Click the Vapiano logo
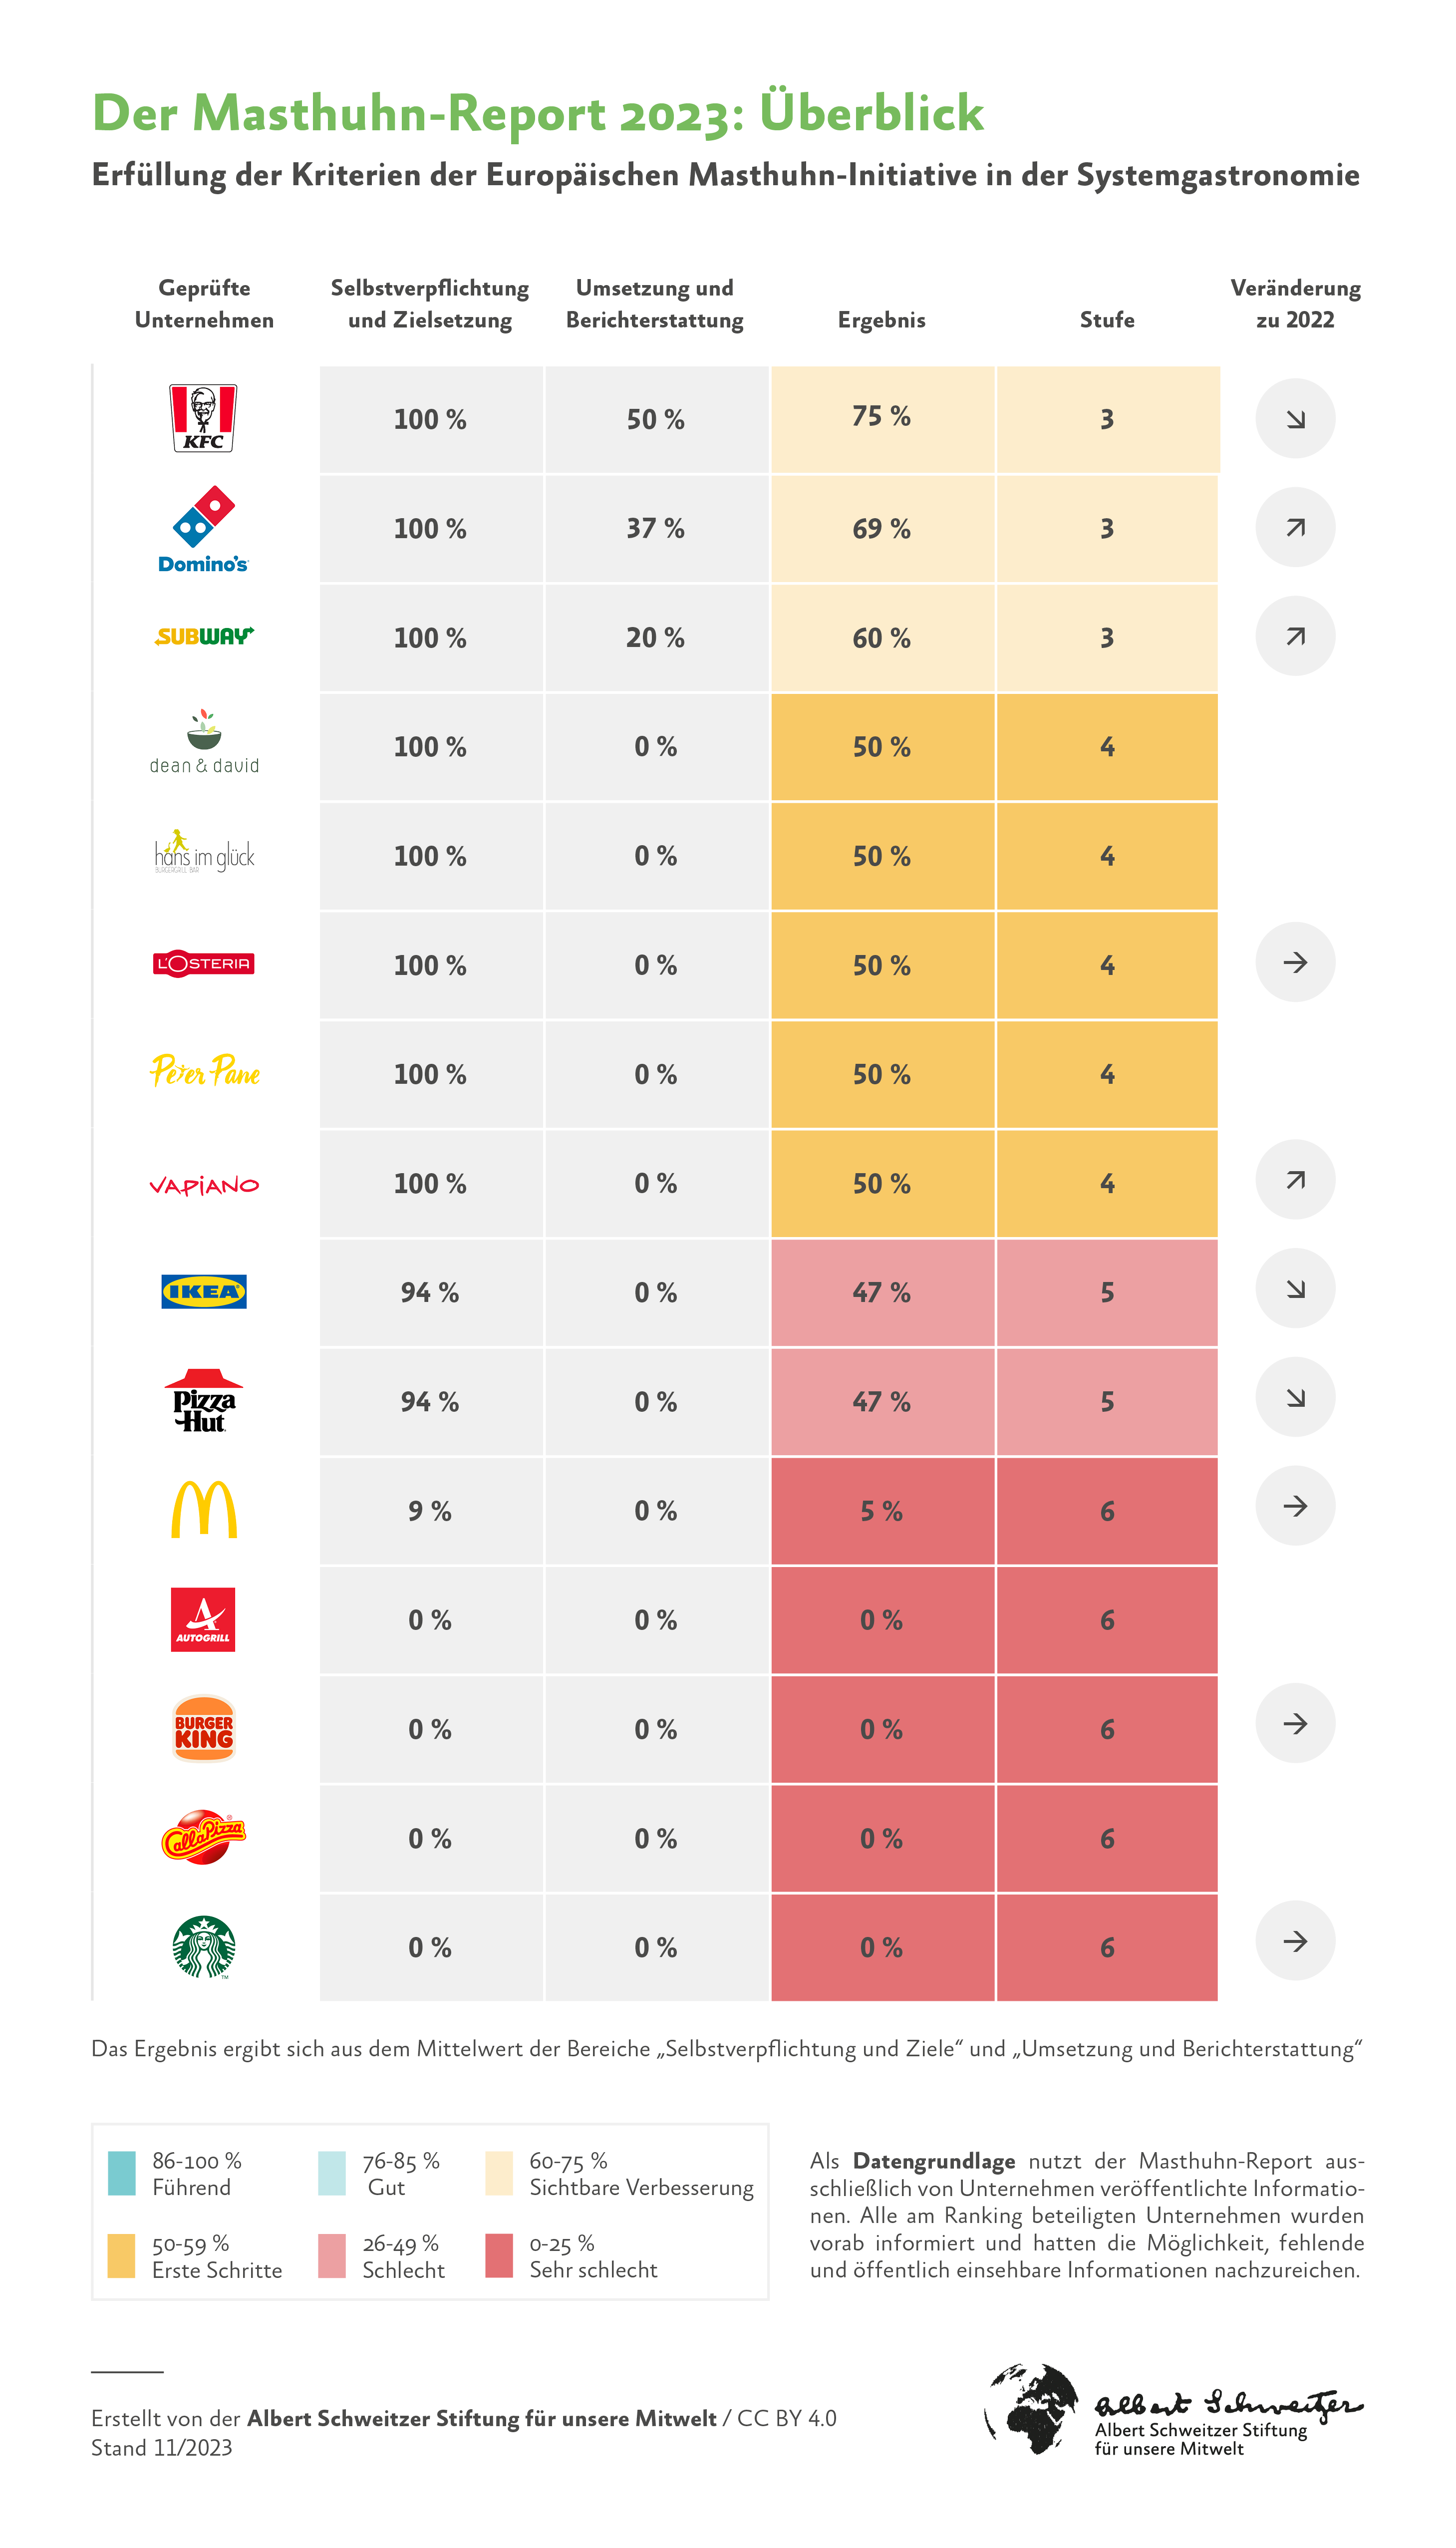 pyautogui.click(x=204, y=1186)
